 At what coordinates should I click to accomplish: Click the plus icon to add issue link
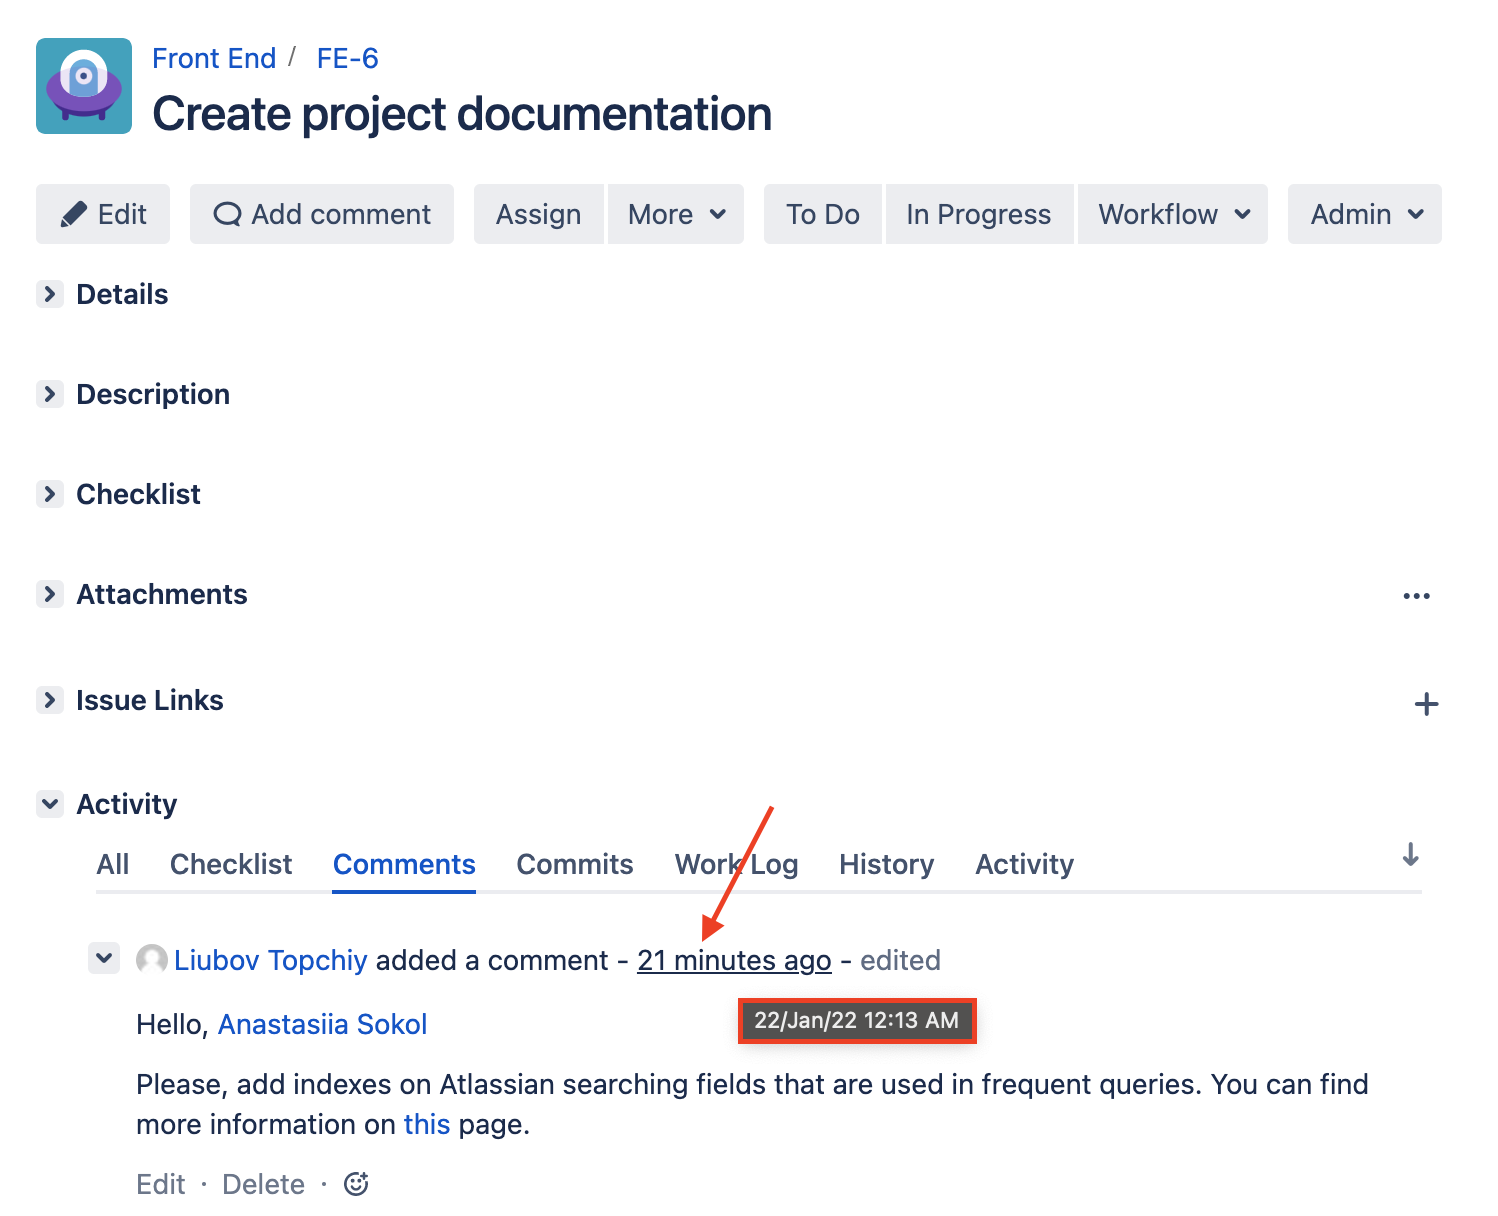tap(1426, 704)
